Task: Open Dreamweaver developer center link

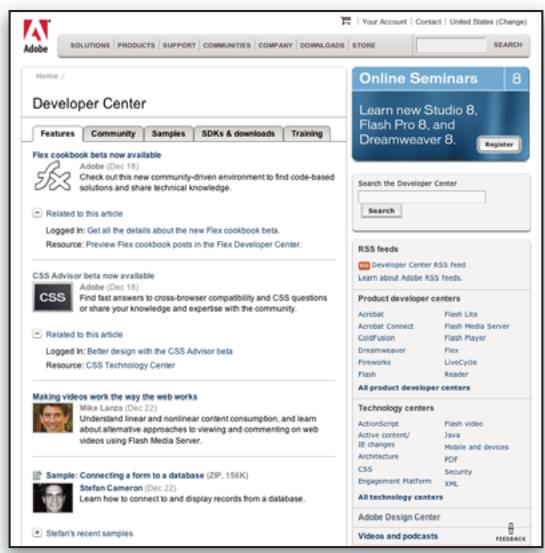Action: pyautogui.click(x=382, y=350)
